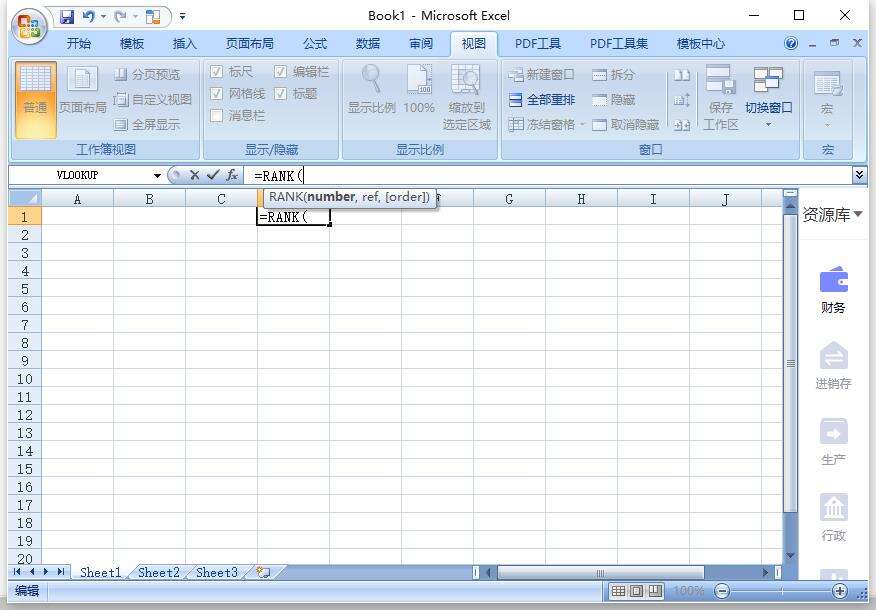Open the 显示比例 zoom dialog

point(372,89)
